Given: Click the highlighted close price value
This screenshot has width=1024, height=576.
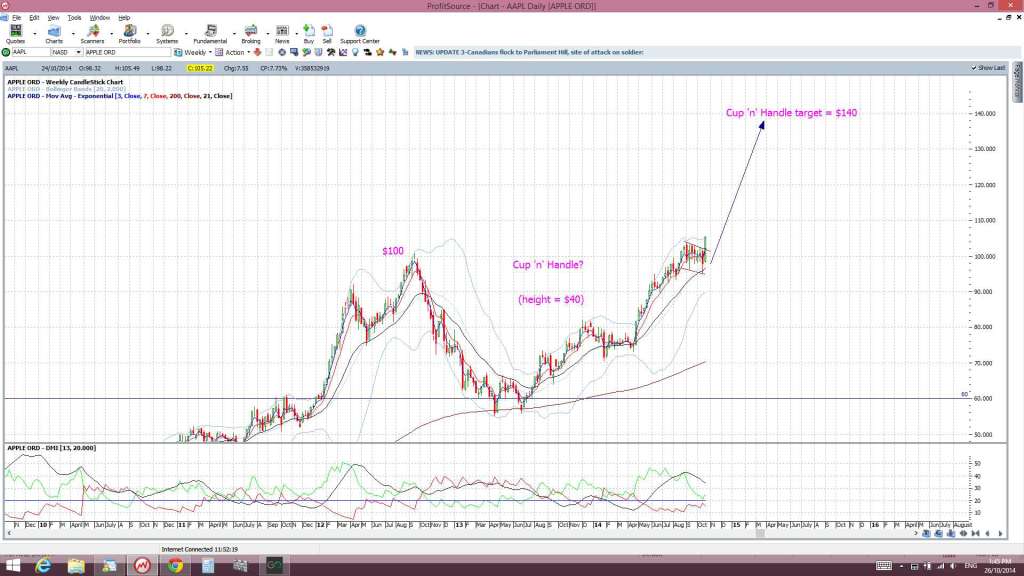Looking at the screenshot, I should click(200, 68).
